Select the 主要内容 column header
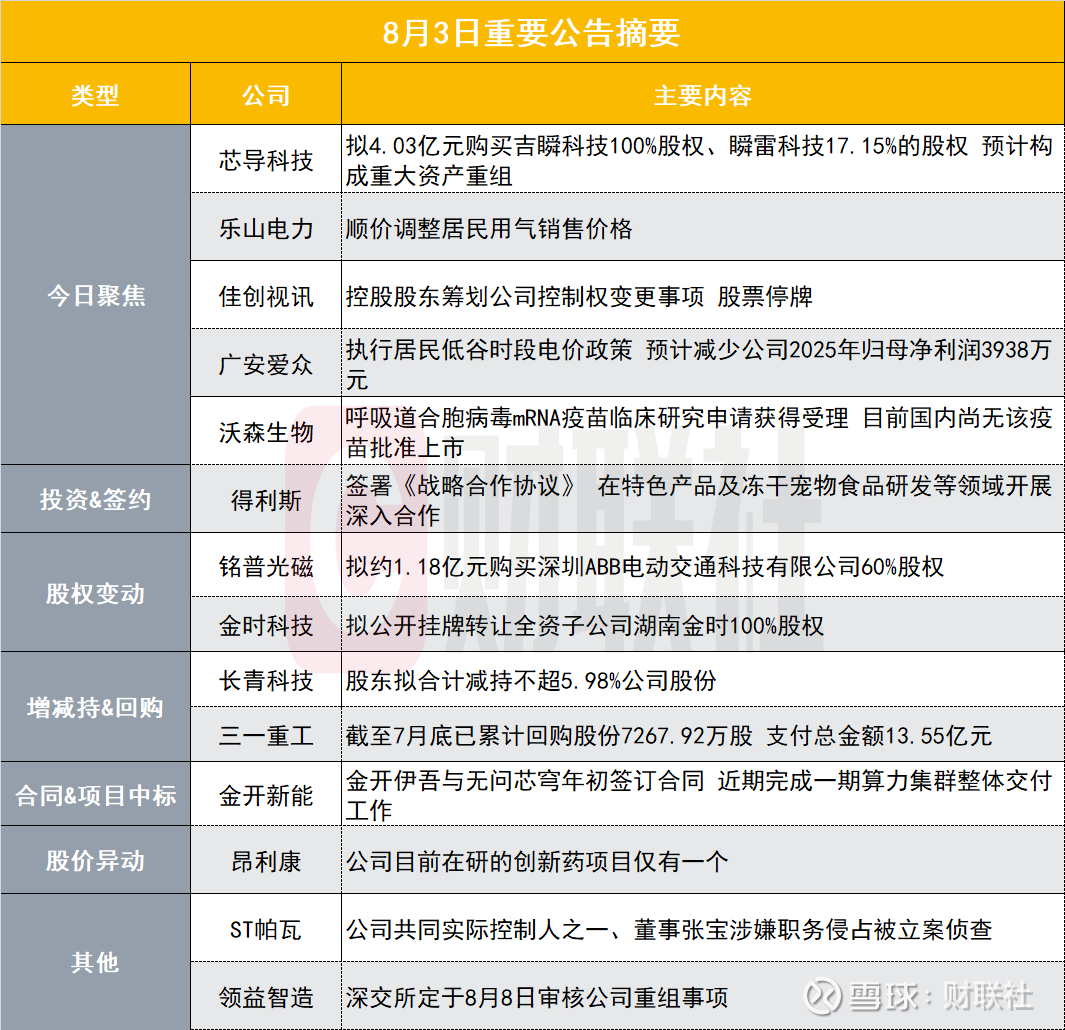 703,95
